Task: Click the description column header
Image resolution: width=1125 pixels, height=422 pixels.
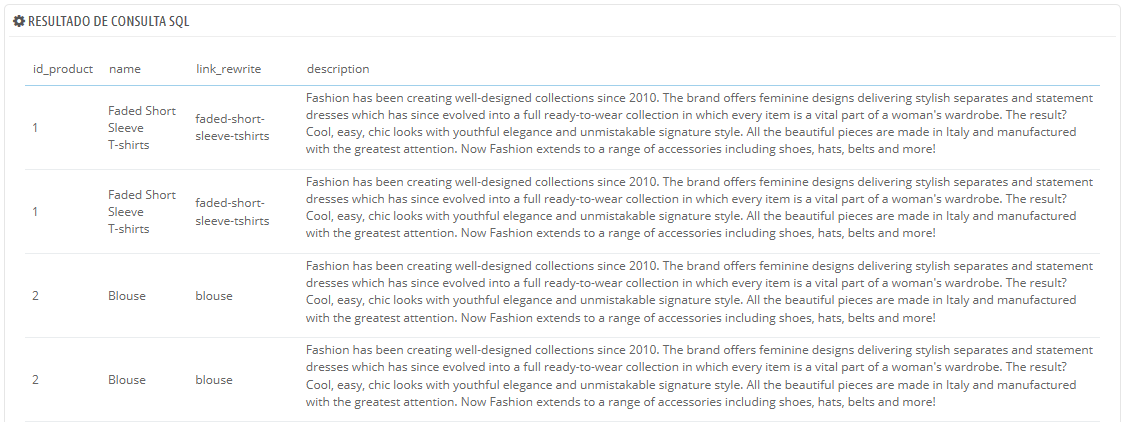Action: point(338,69)
